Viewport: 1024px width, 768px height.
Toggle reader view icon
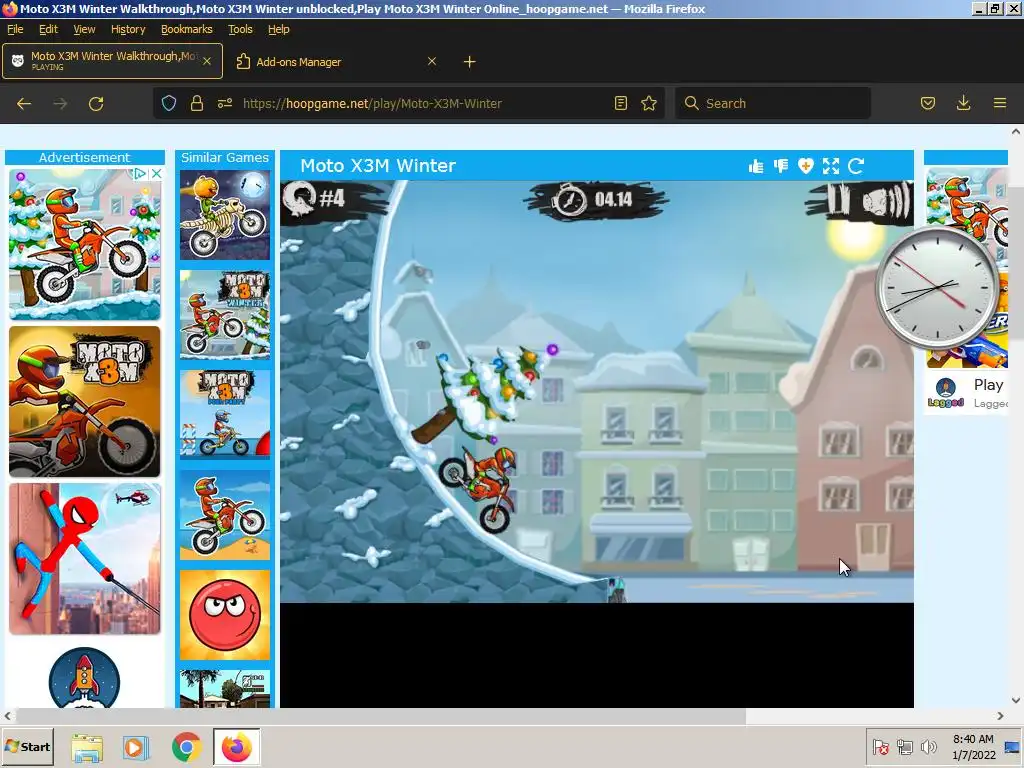621,103
